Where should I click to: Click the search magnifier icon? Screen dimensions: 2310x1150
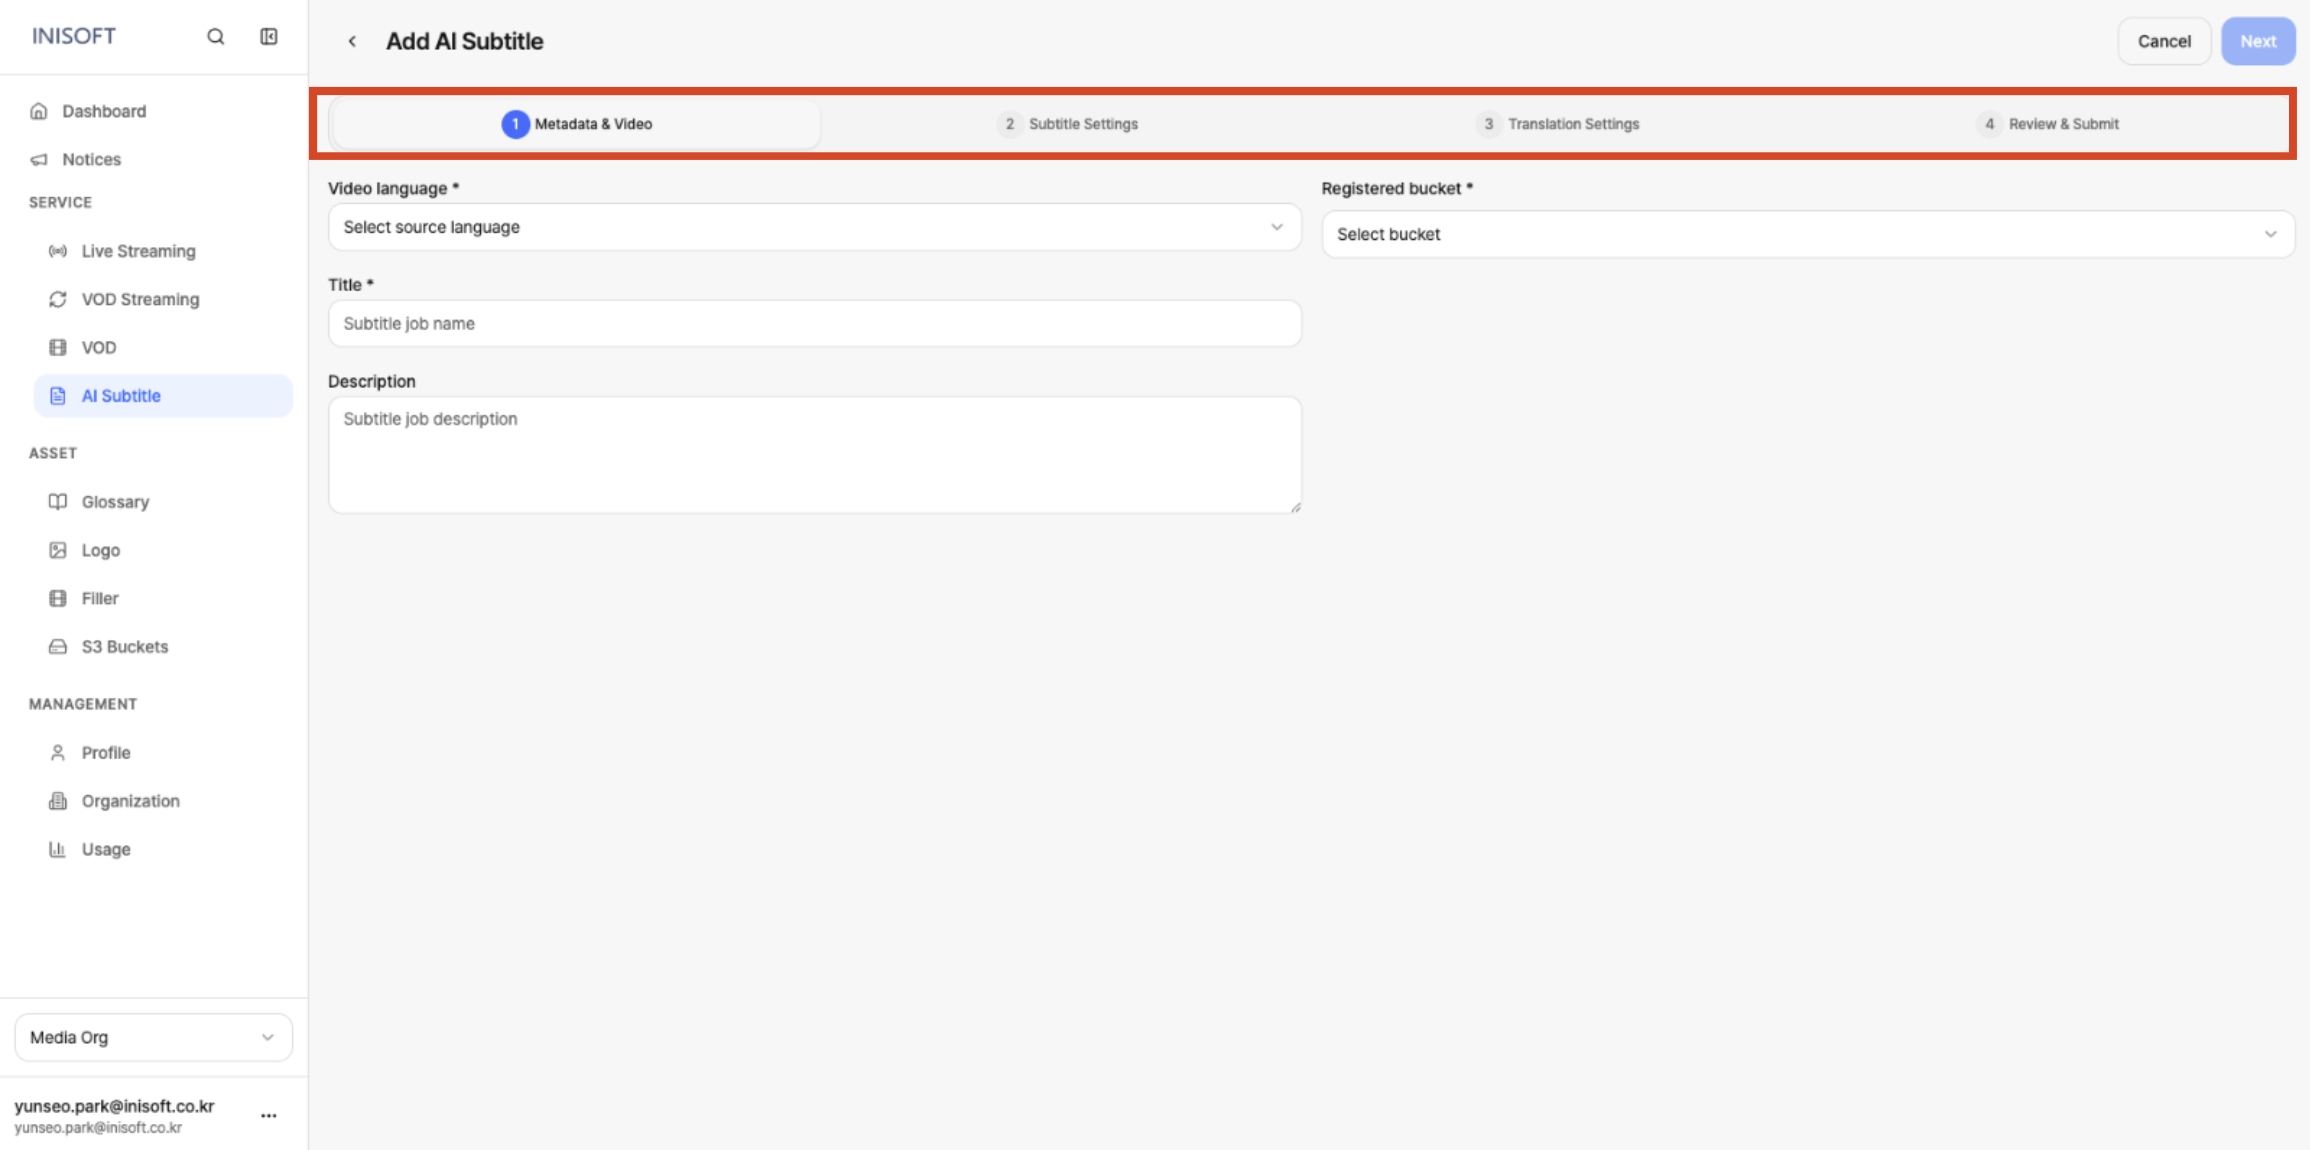tap(216, 37)
